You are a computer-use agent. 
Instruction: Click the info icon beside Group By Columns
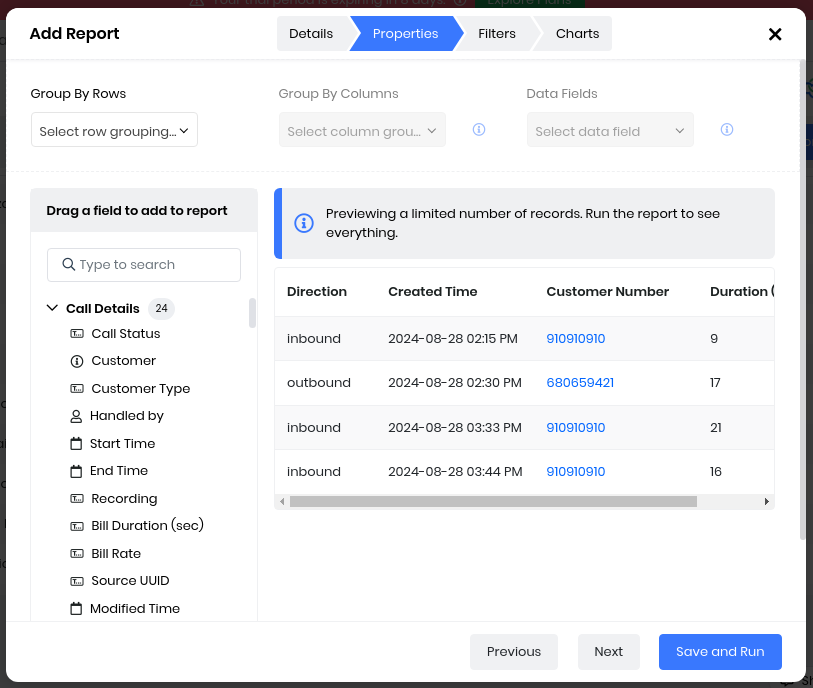[x=479, y=130]
